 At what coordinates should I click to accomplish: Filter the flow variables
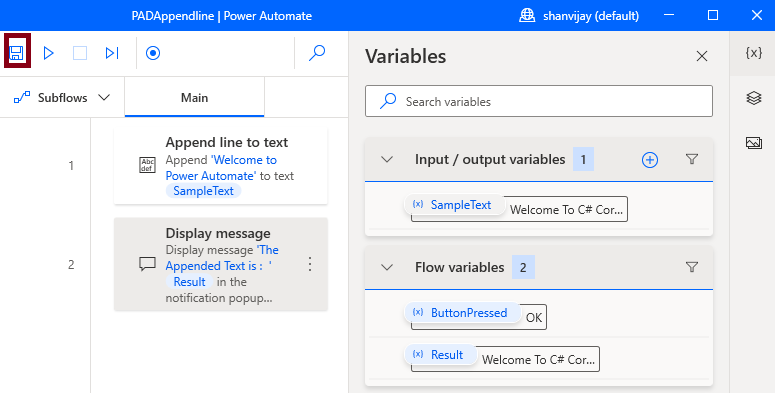click(x=692, y=267)
